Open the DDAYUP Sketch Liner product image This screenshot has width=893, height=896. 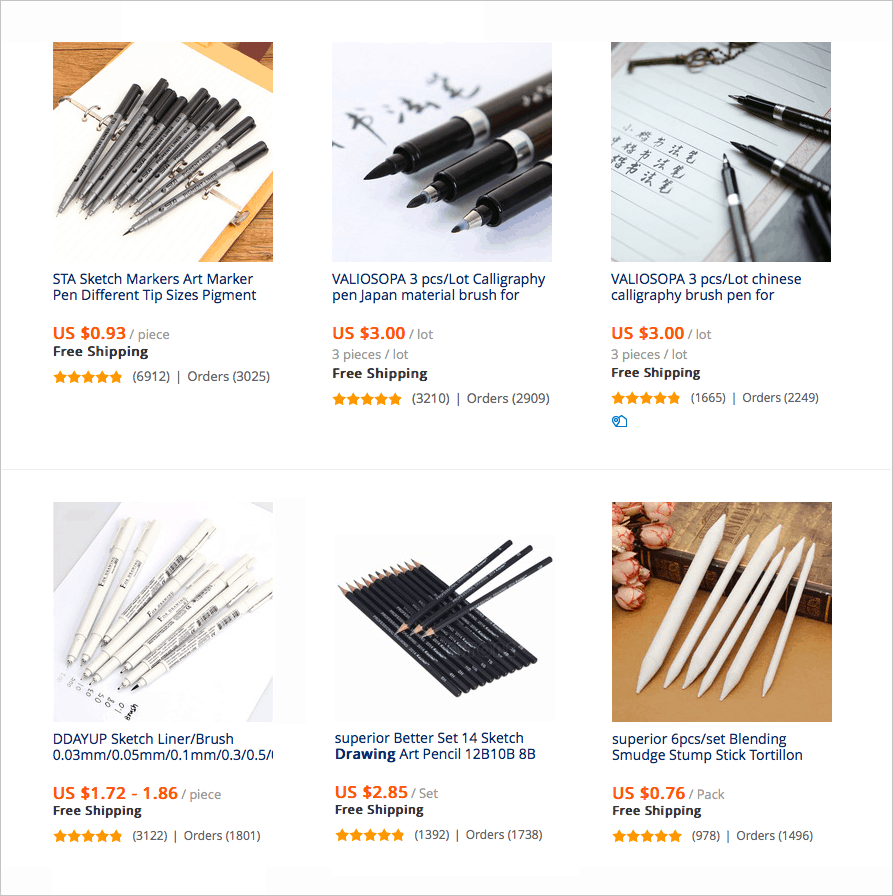coord(163,612)
